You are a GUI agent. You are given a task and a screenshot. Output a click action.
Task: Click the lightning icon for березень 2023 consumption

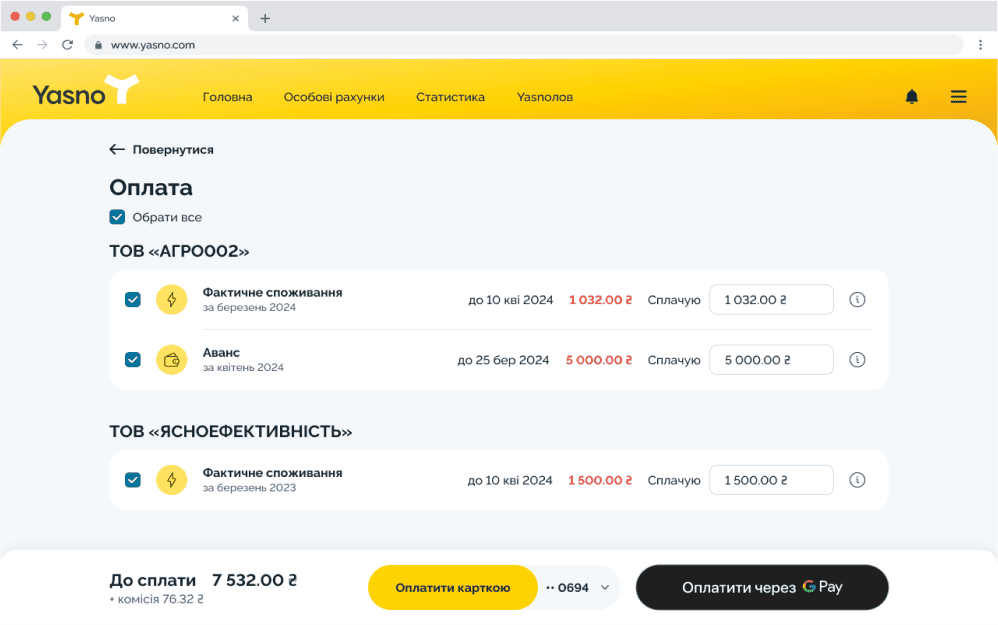click(x=172, y=481)
